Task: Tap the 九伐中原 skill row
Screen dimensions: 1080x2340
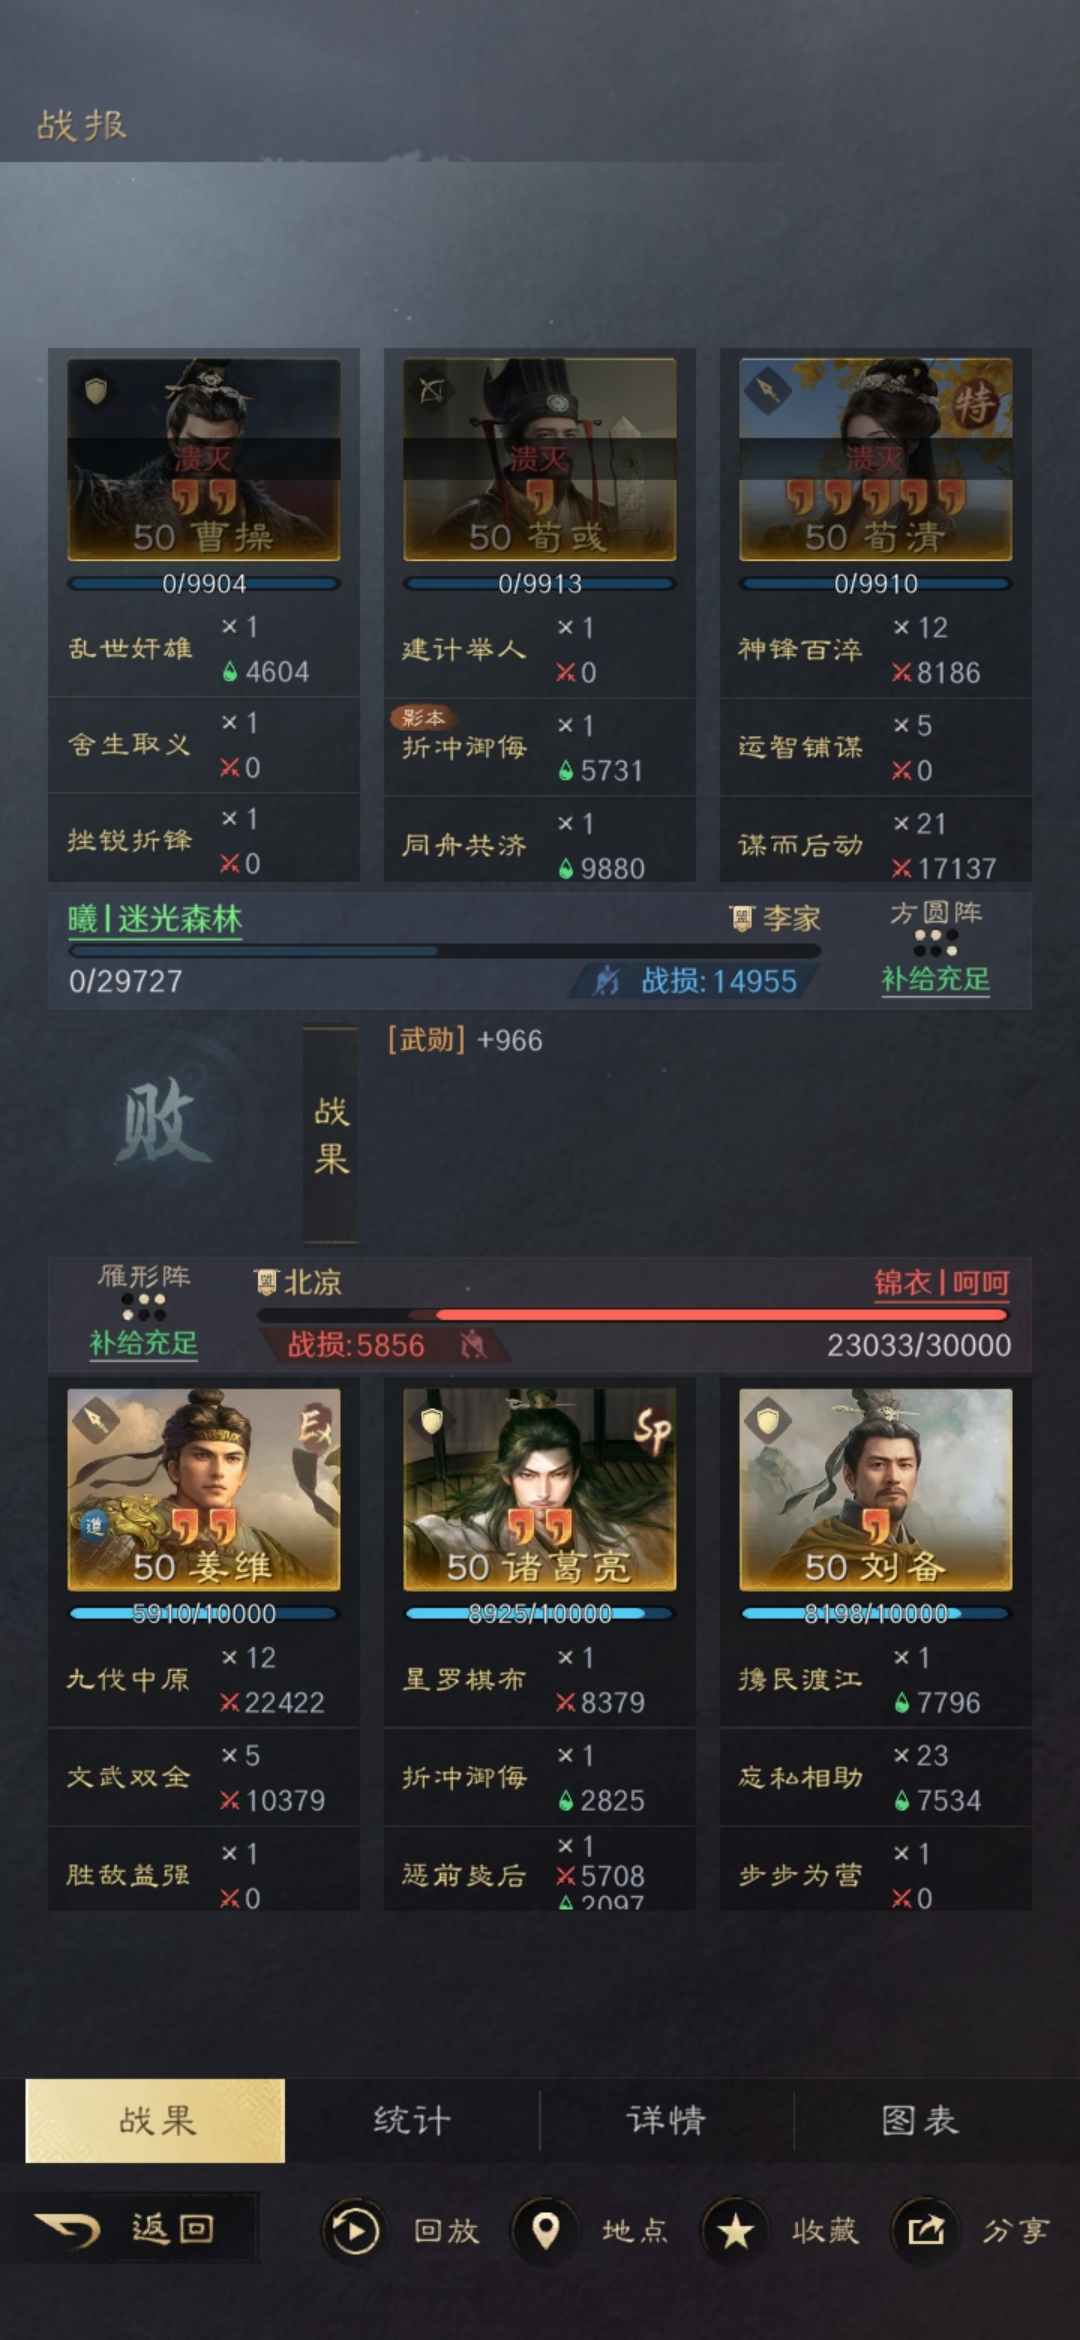Action: click(x=204, y=1680)
